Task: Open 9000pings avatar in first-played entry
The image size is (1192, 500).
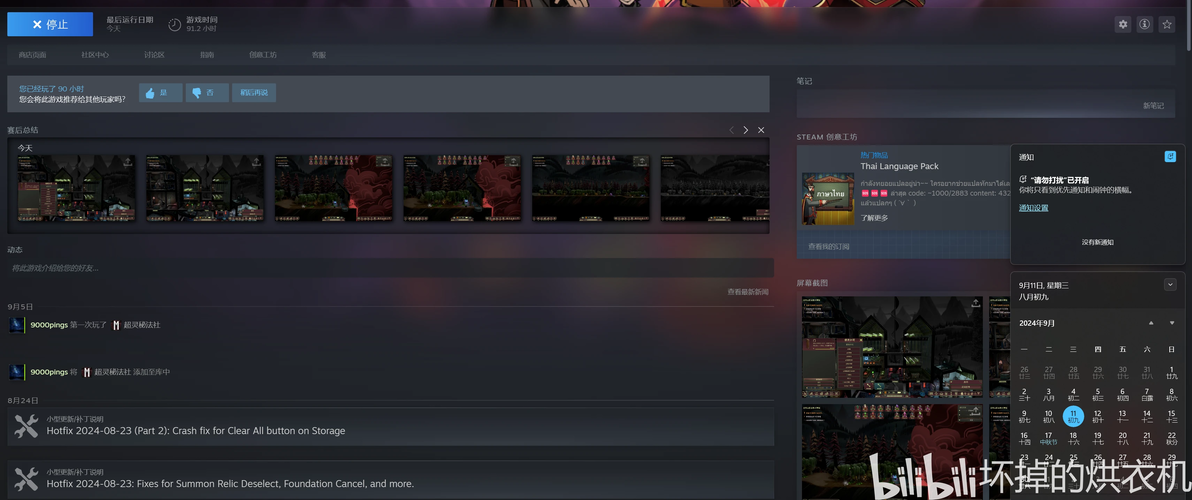Action: pos(17,325)
